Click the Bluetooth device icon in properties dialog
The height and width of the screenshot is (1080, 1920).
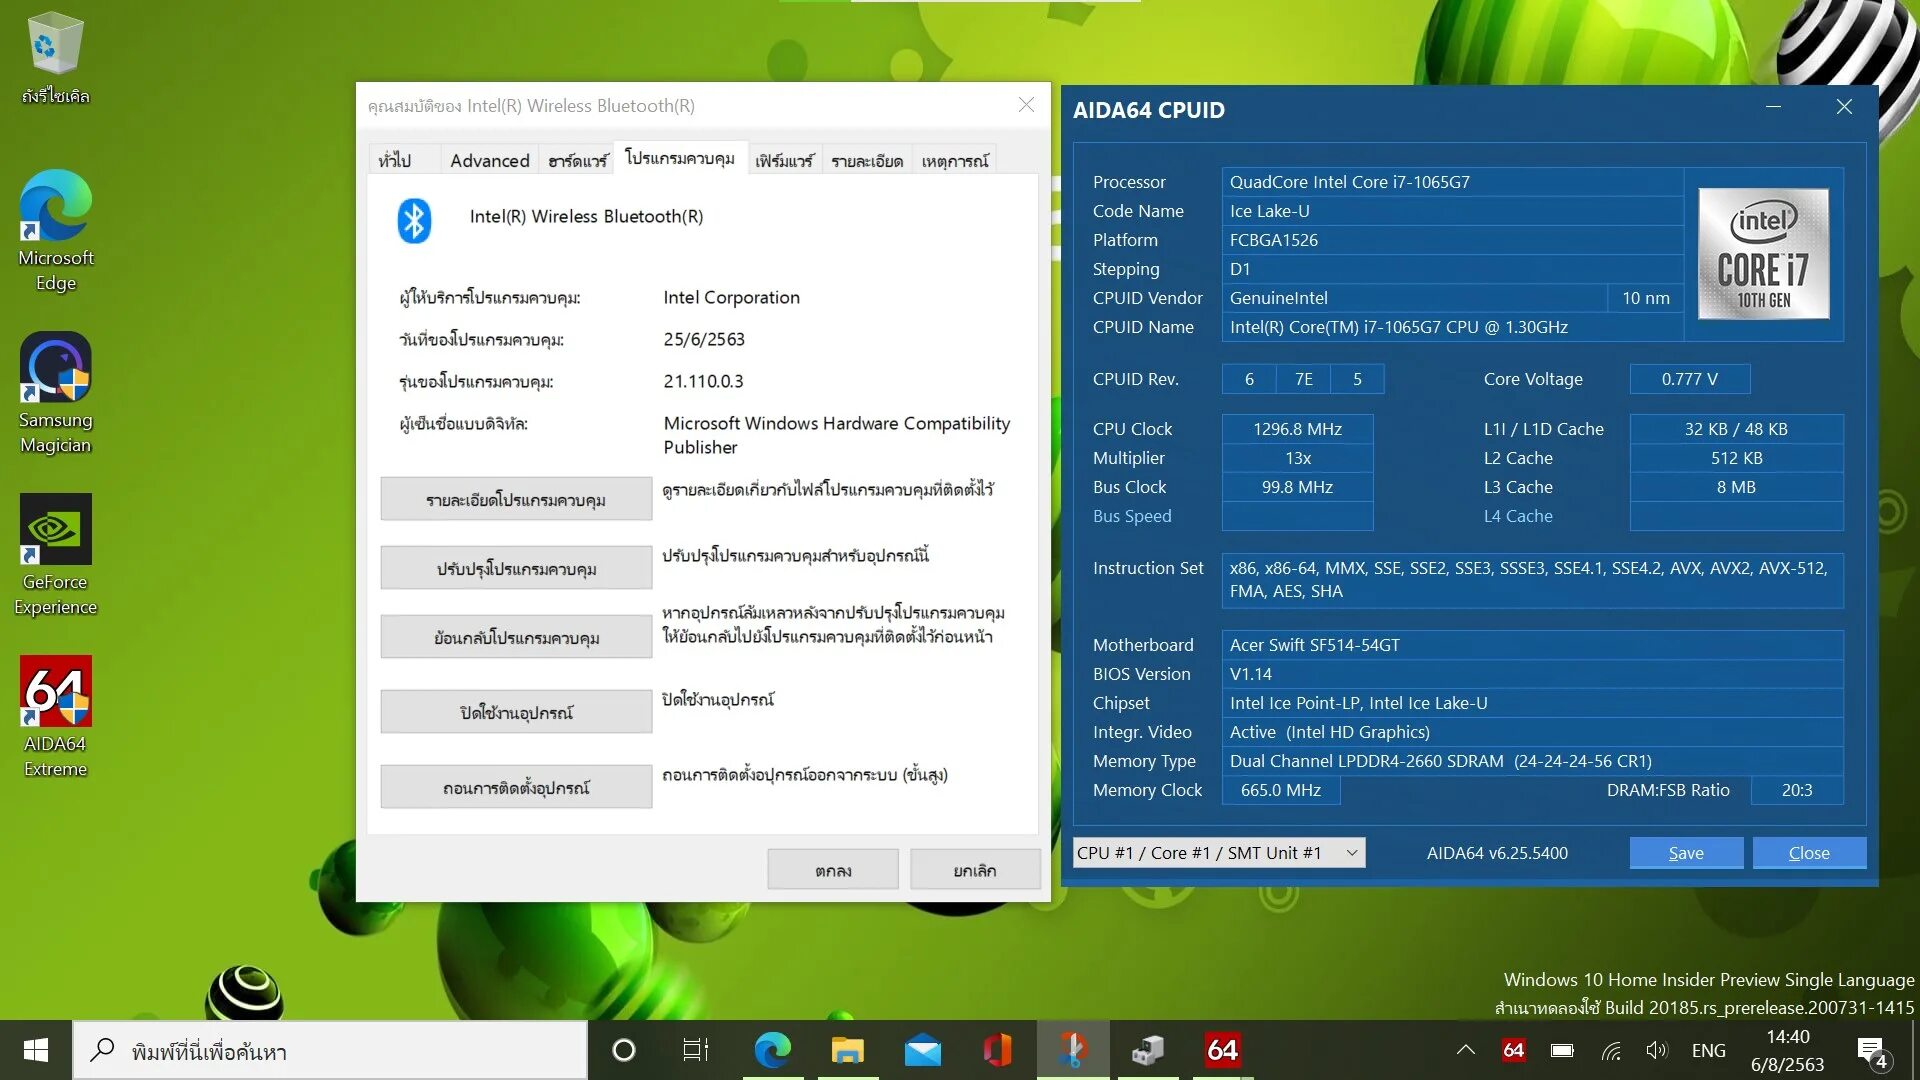pos(414,221)
